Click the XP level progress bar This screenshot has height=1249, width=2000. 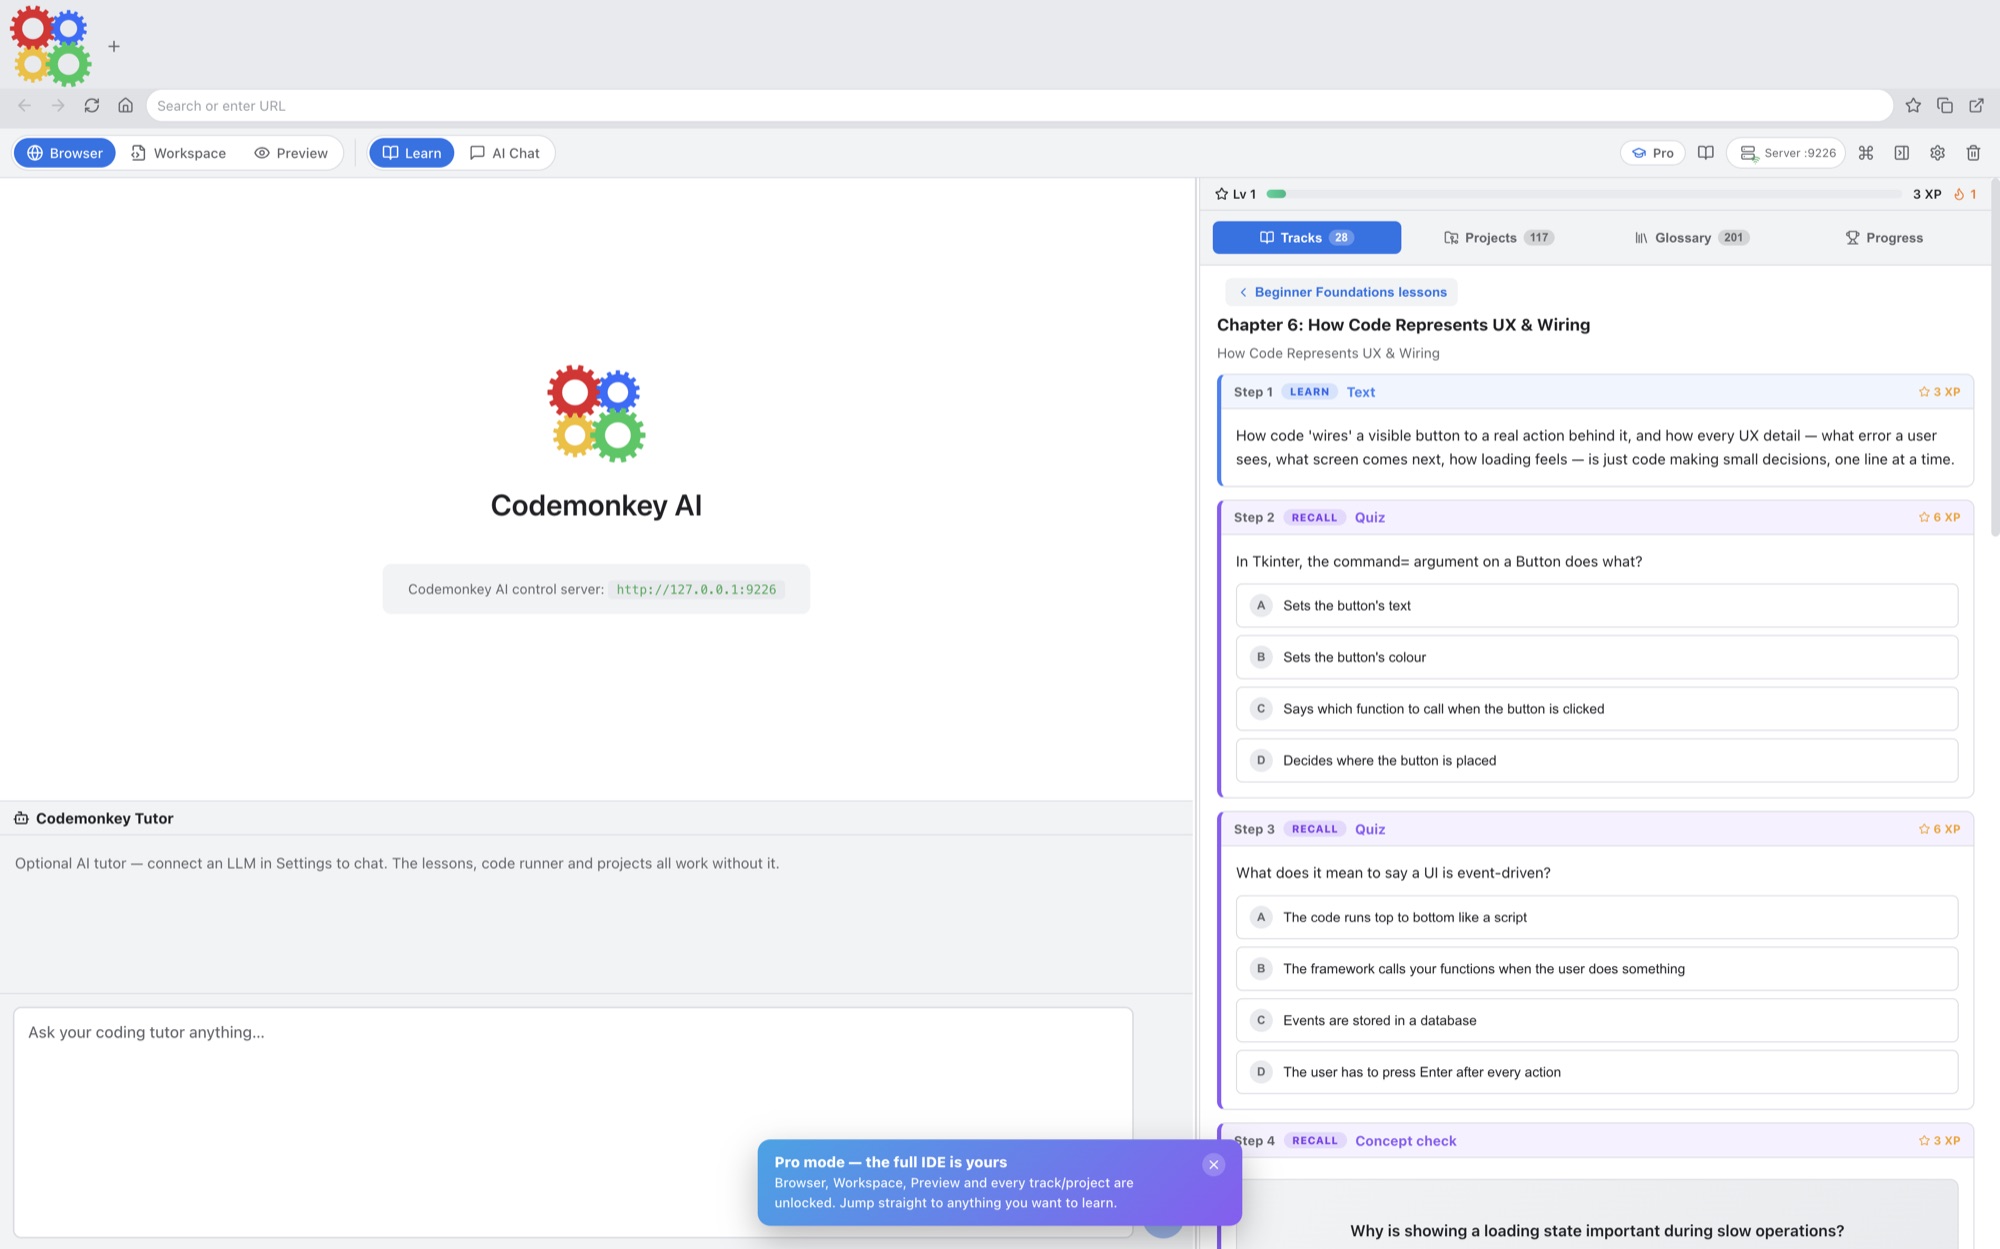coord(1583,194)
